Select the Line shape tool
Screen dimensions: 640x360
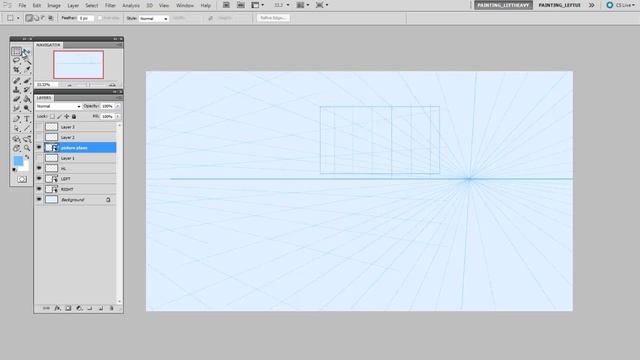tap(26, 128)
